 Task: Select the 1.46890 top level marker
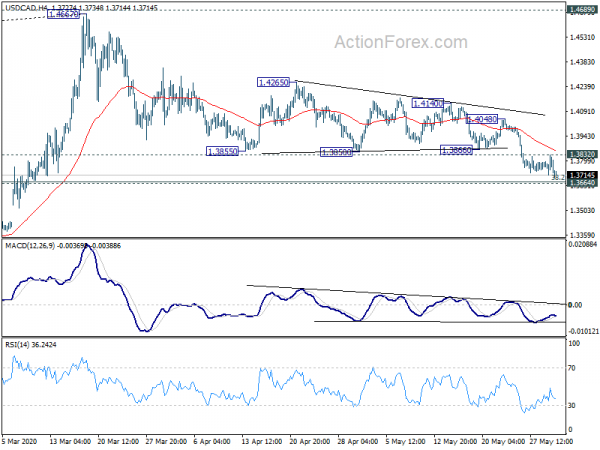(x=582, y=10)
